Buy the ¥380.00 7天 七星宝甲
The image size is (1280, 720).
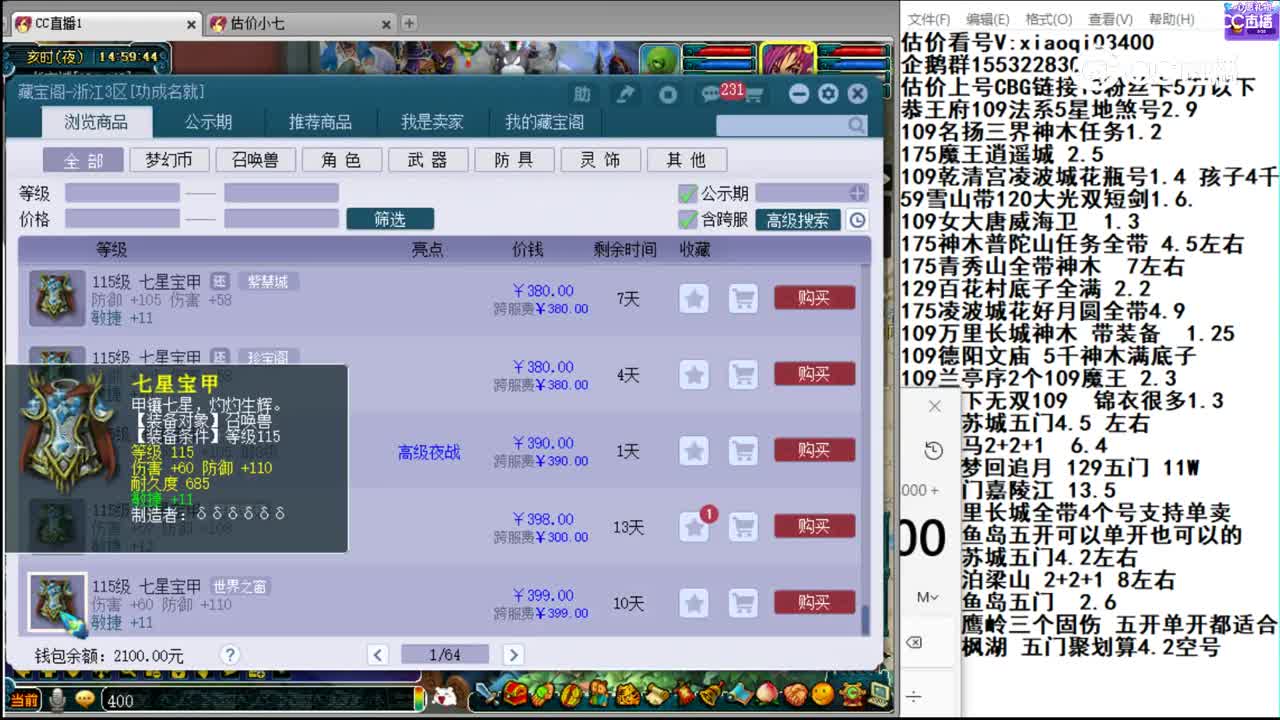pos(814,297)
